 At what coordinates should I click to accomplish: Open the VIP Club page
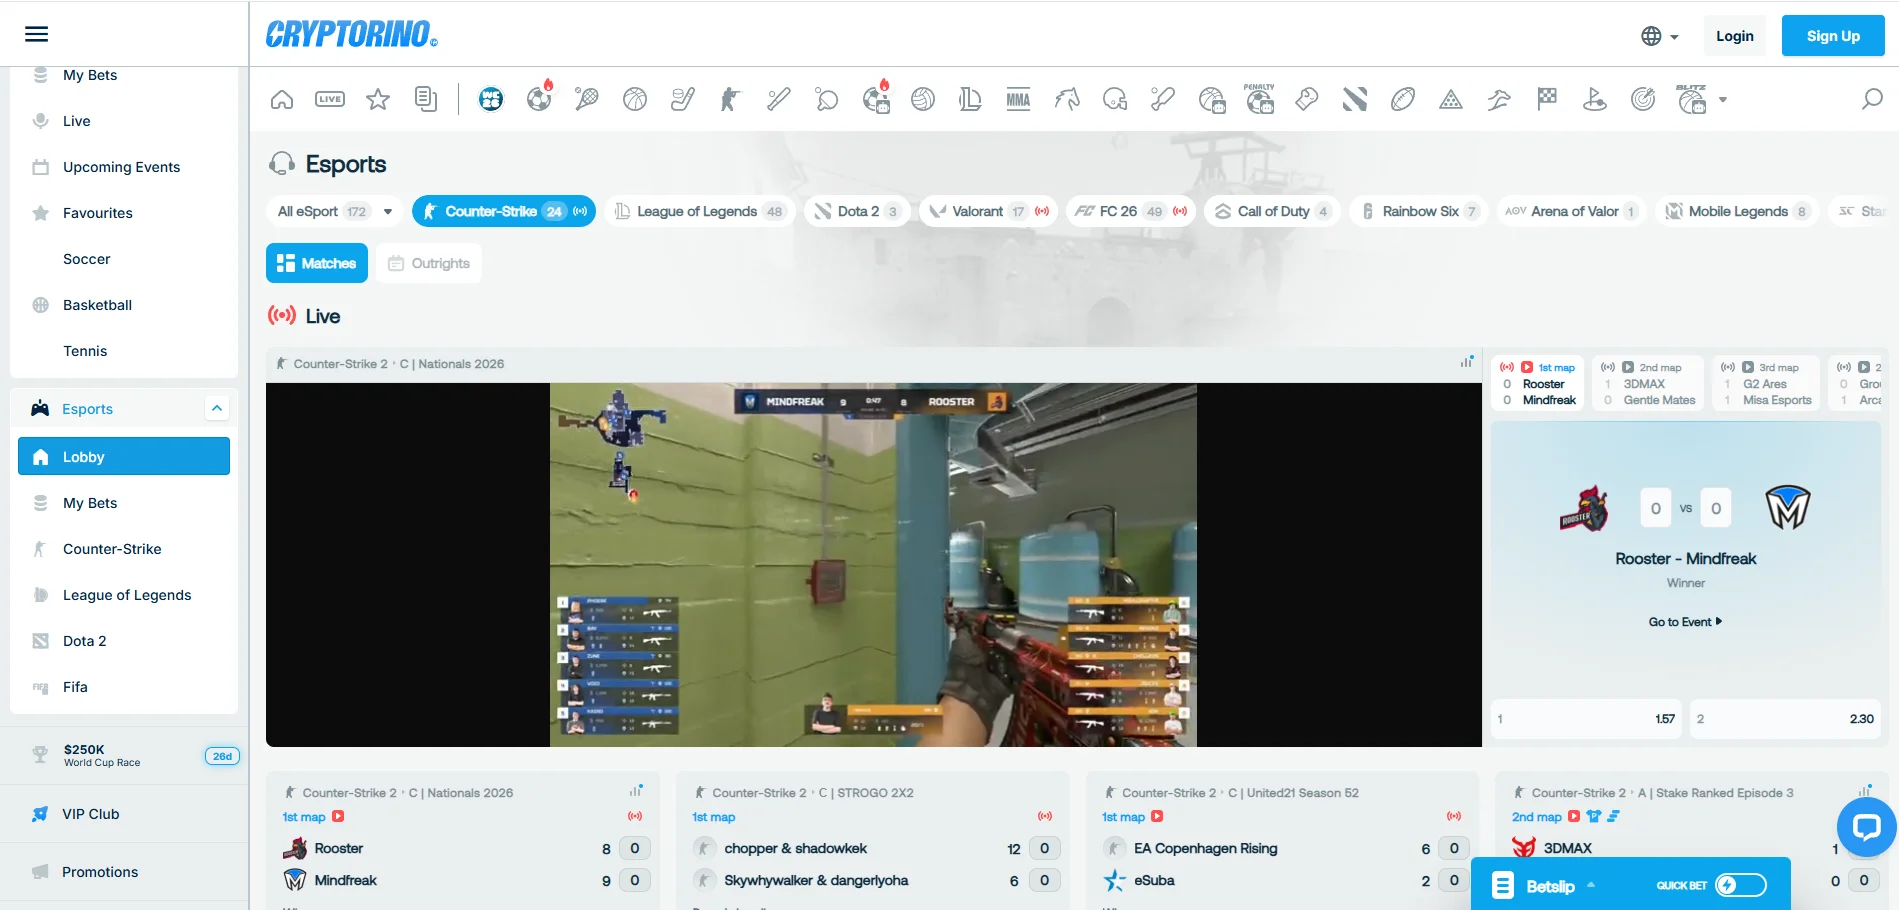click(124, 814)
